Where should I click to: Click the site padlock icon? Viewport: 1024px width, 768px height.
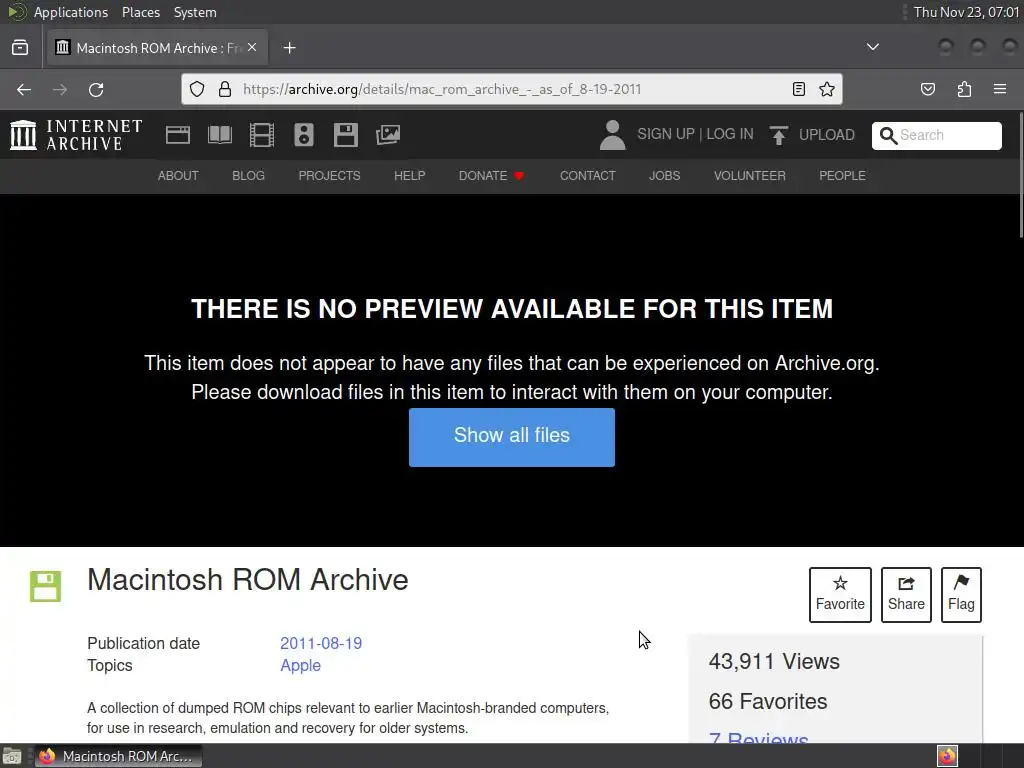coord(225,89)
